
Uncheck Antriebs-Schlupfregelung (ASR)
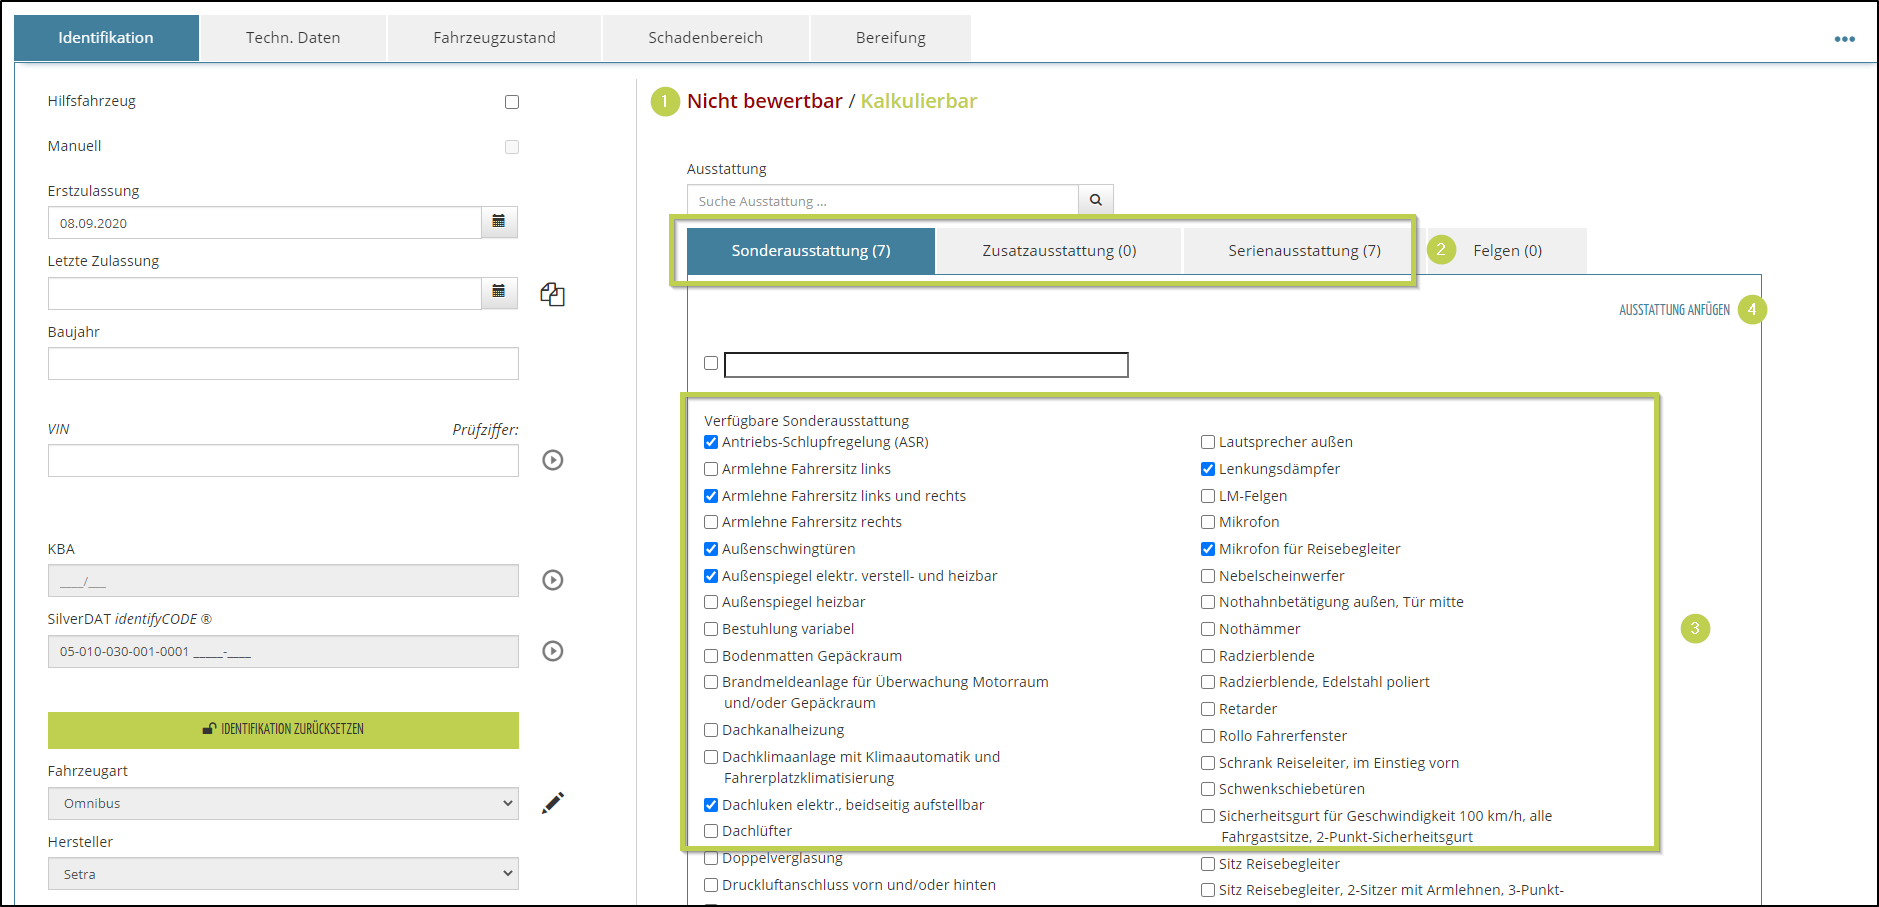click(711, 442)
